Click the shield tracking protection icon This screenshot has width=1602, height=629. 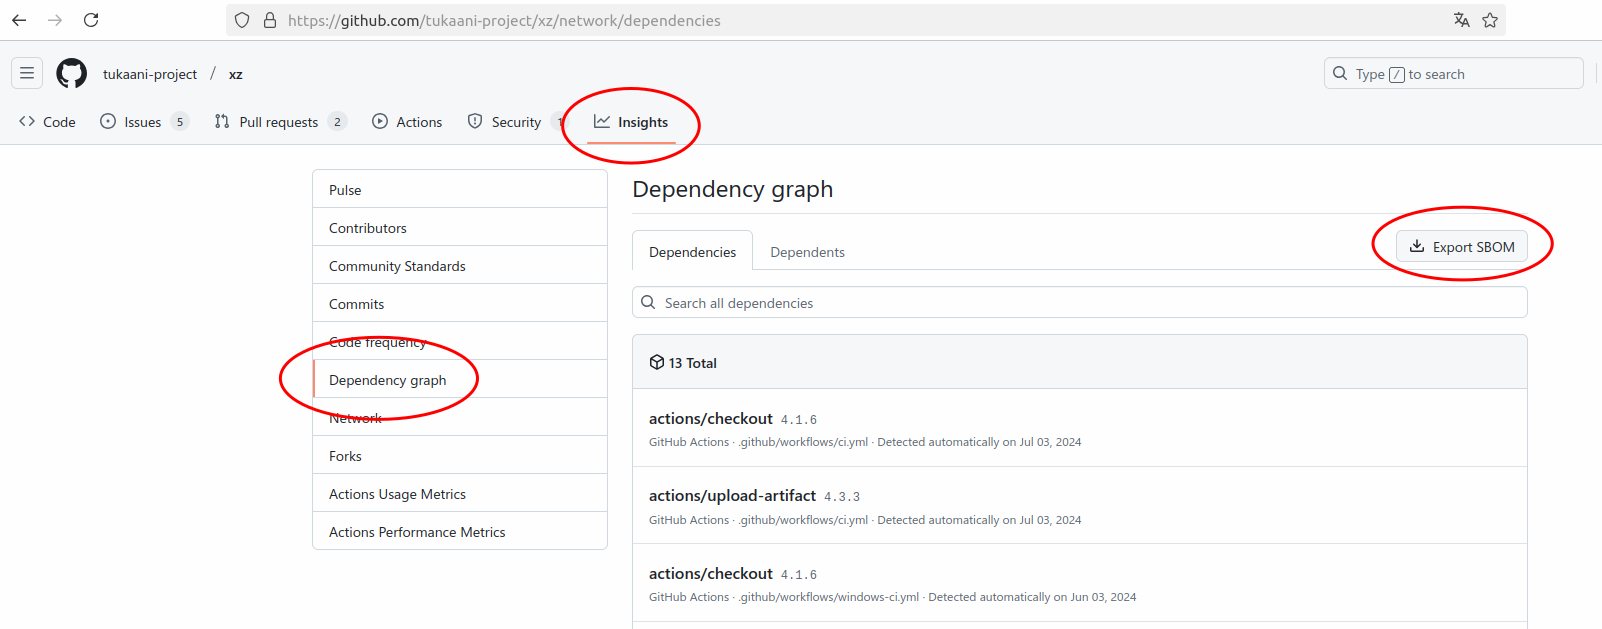pyautogui.click(x=242, y=20)
